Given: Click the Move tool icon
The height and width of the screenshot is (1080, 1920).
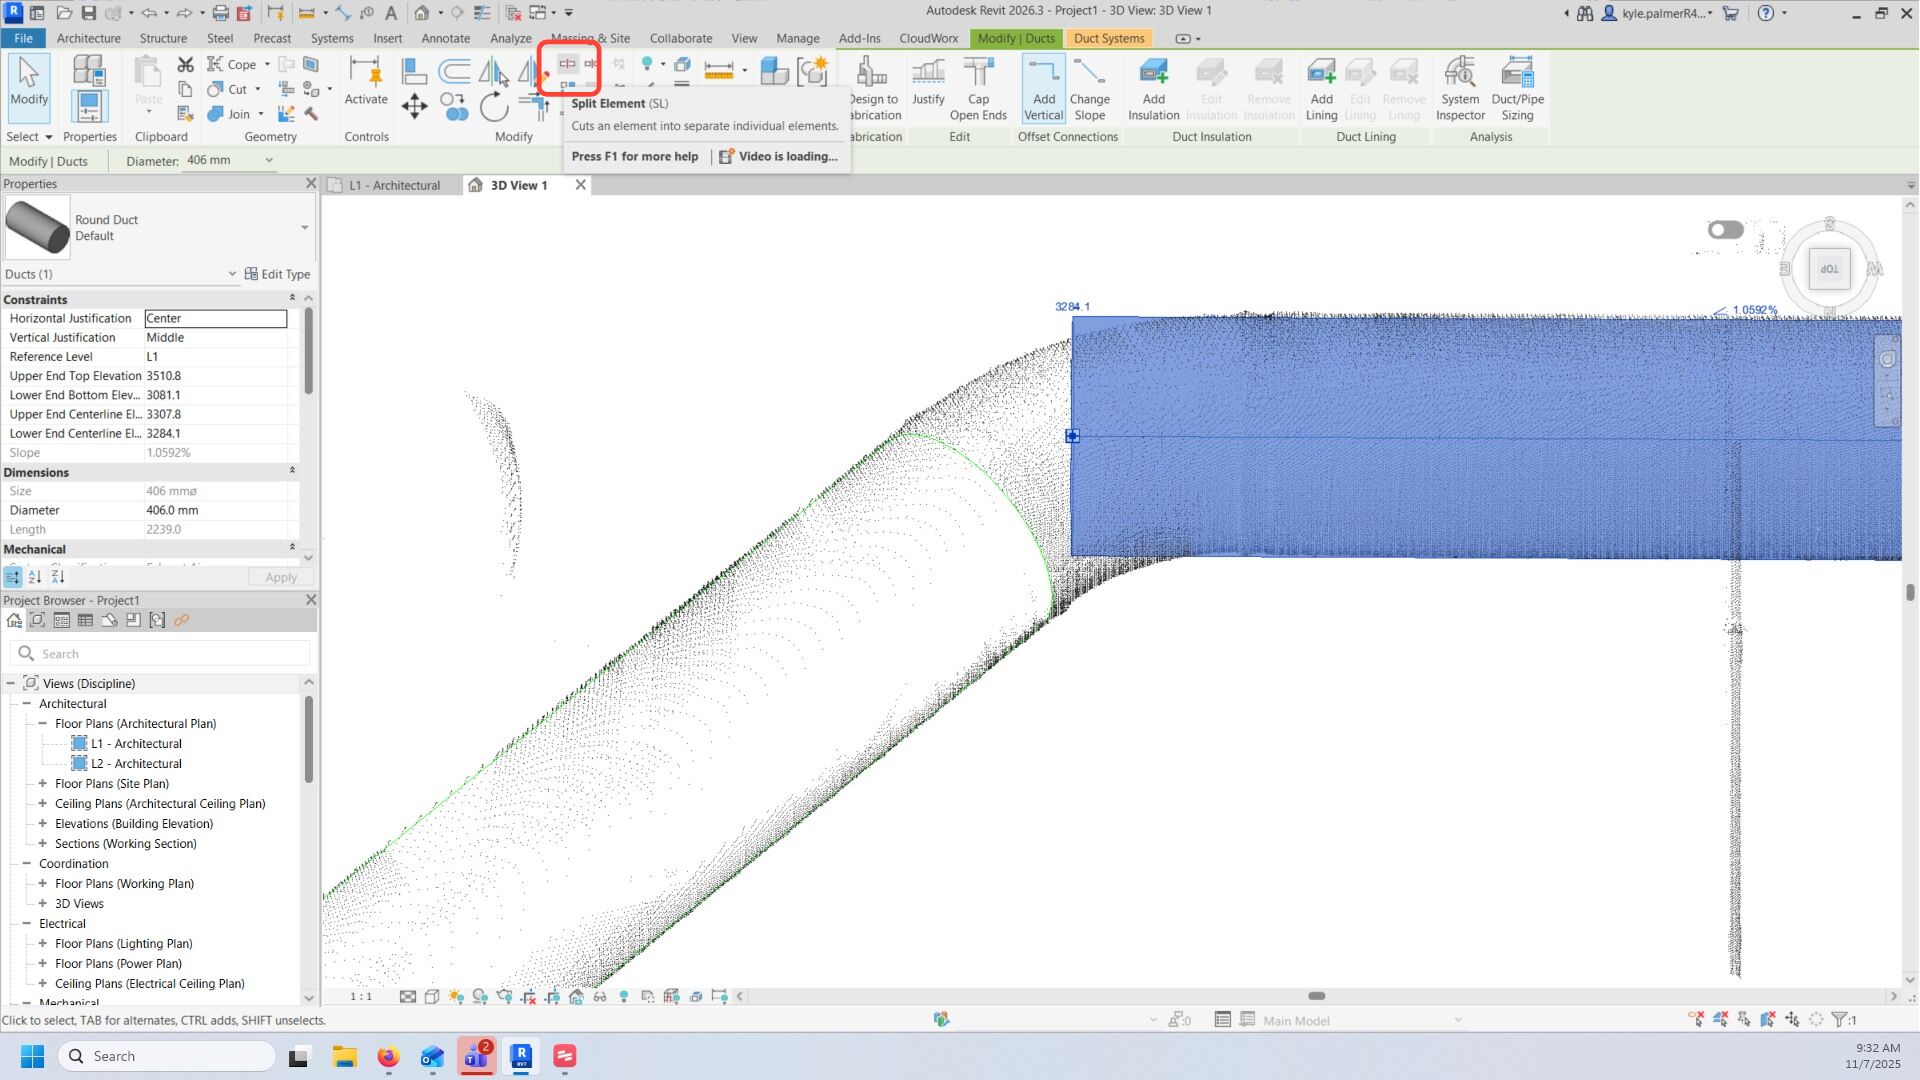Looking at the screenshot, I should (414, 106).
